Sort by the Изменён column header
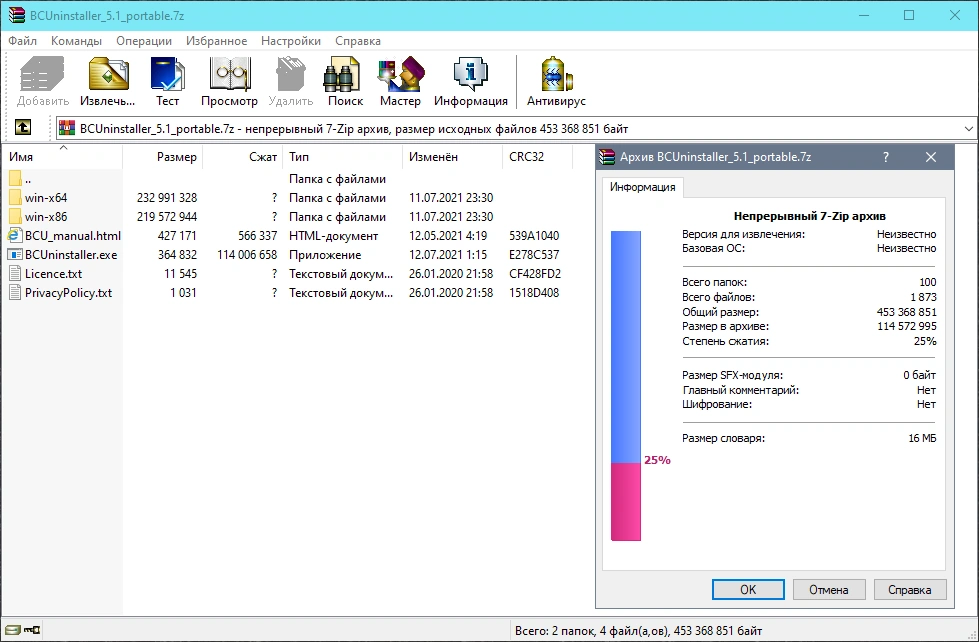Viewport: 979px width, 642px height. [x=453, y=157]
